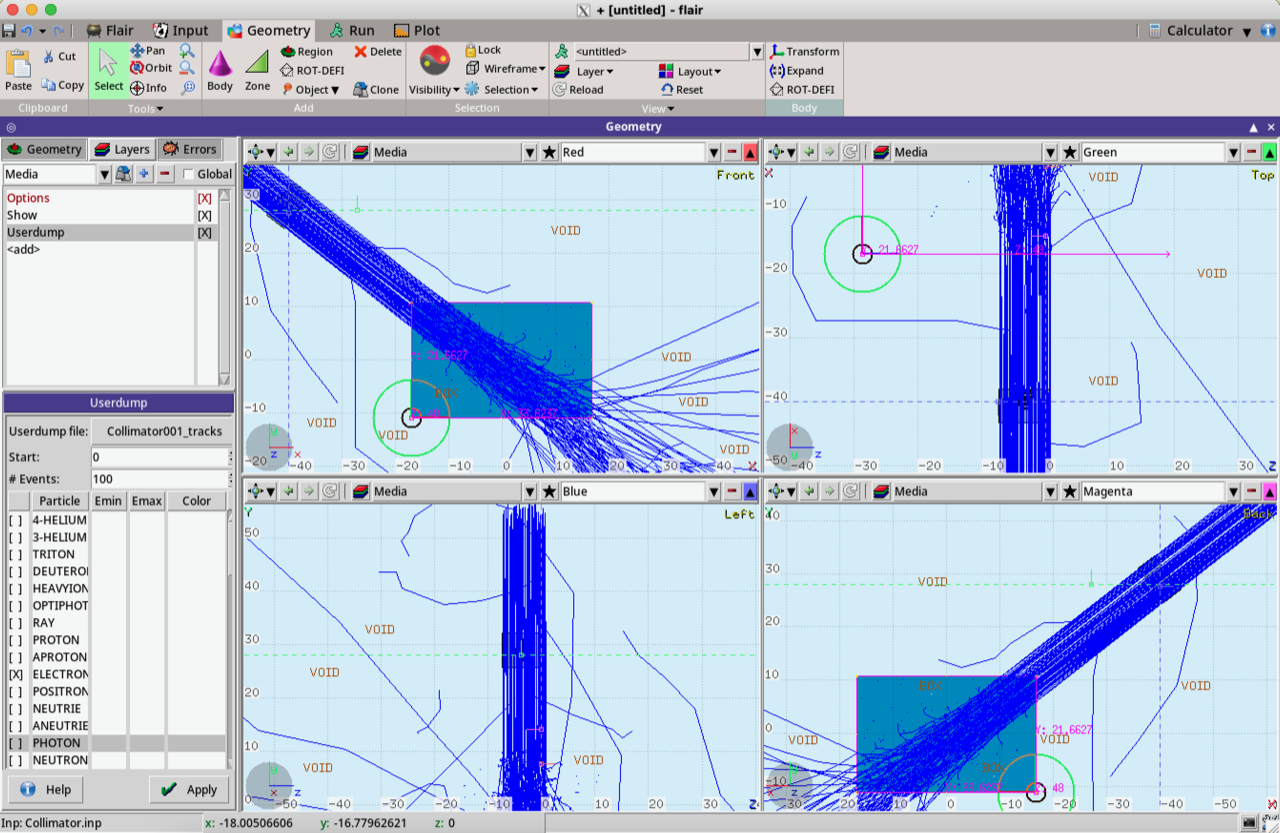Image resolution: width=1280 pixels, height=833 pixels.
Task: Uncheck the ELECTRON particle checkbox
Action: point(16,675)
